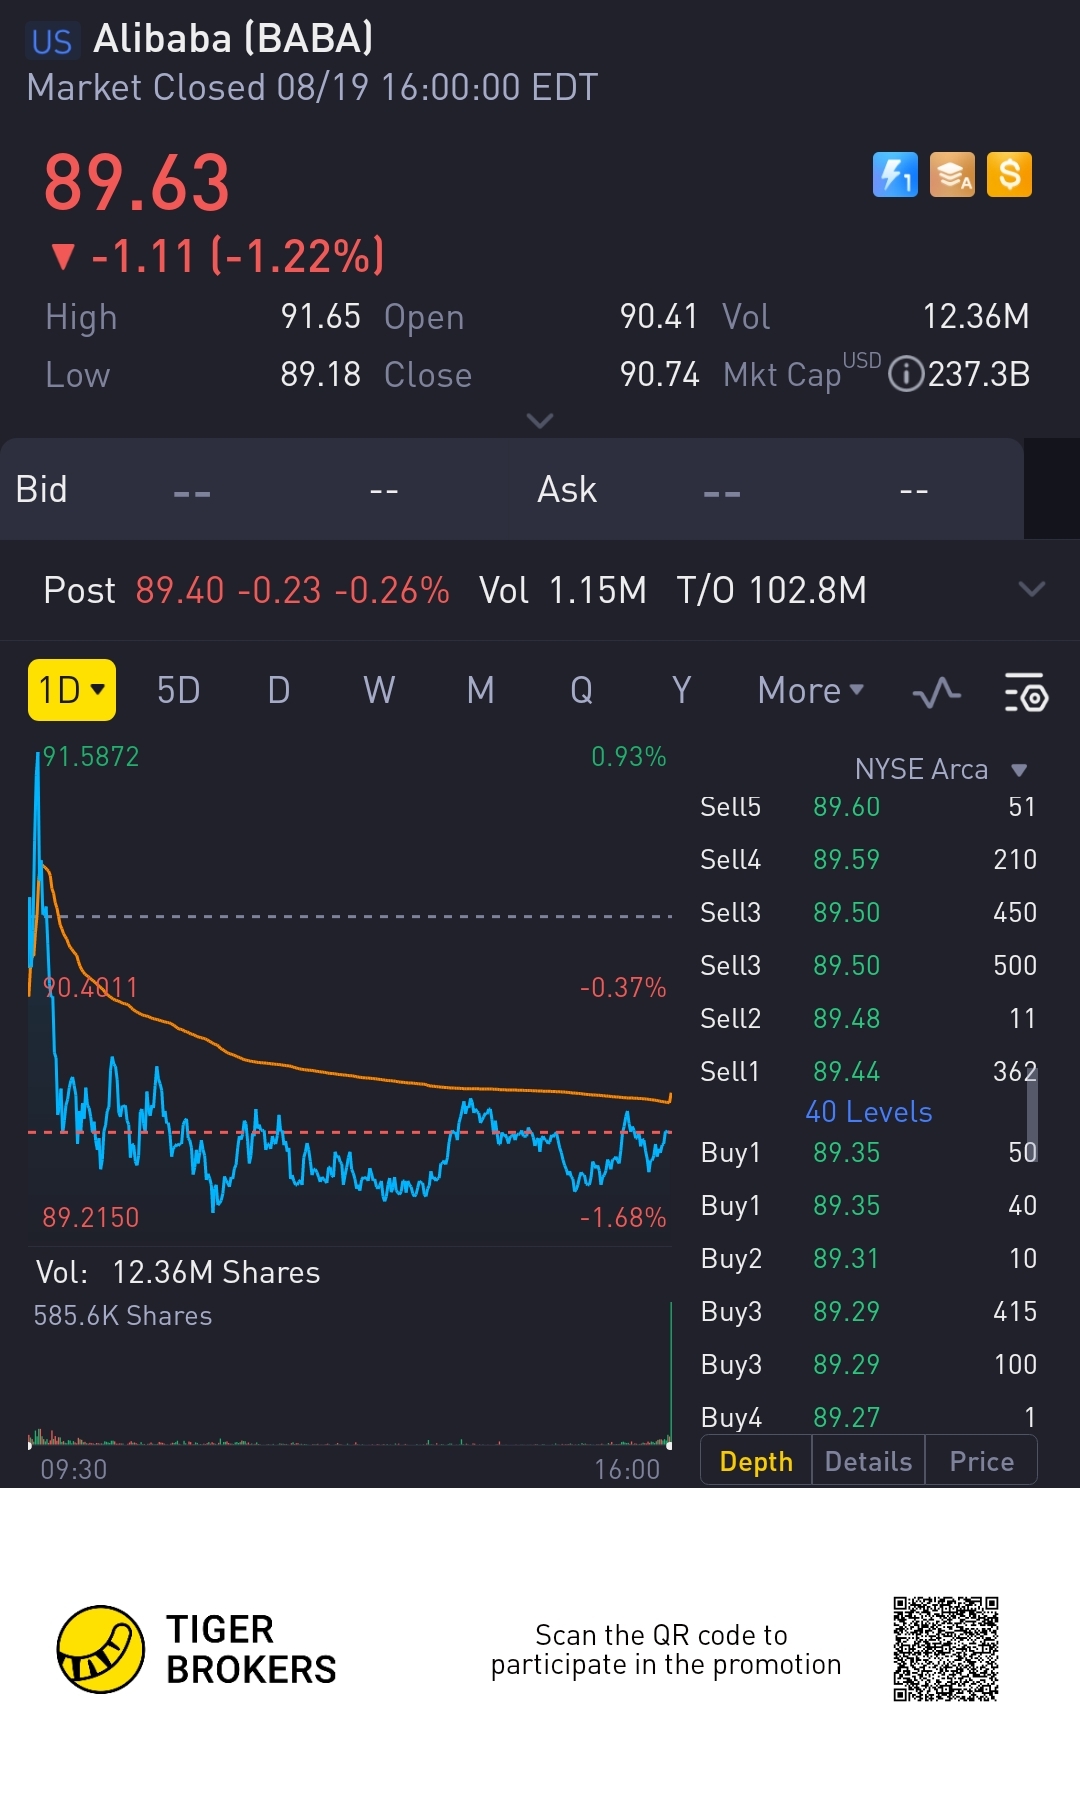Tap the chart high label 91.5872

coord(91,756)
